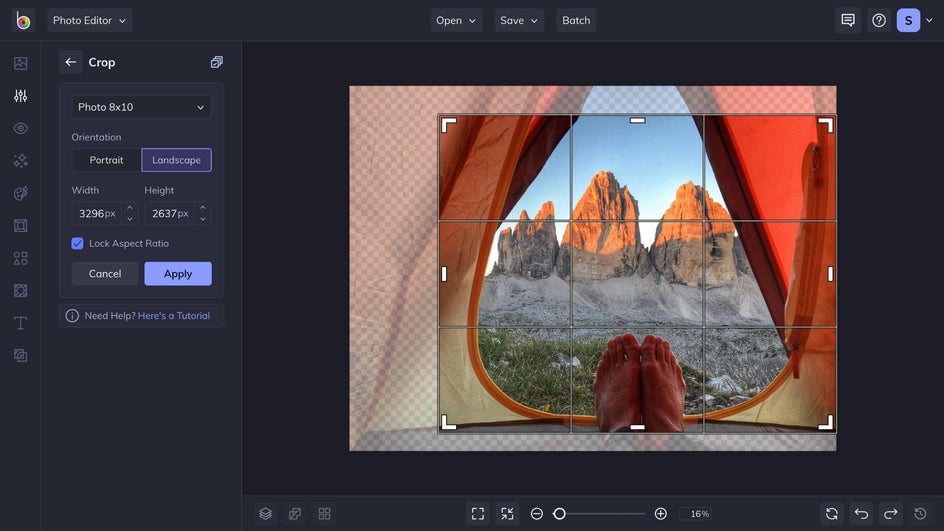Click the collapse to actual size icon

[508, 514]
